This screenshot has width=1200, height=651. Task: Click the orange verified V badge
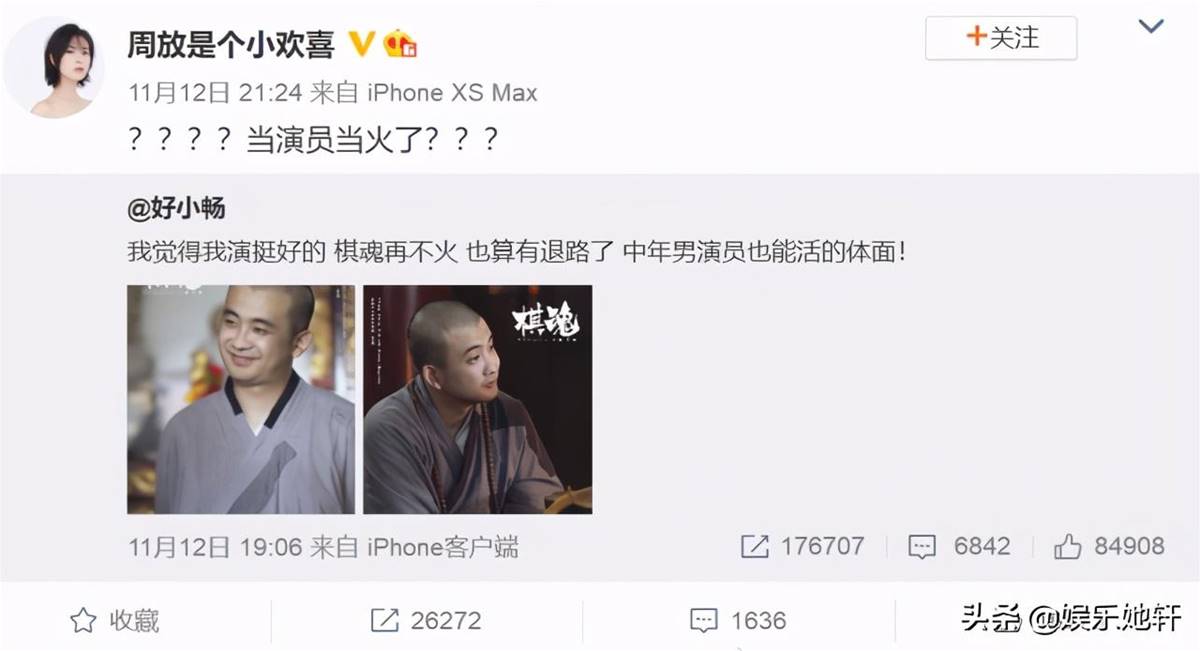coord(361,44)
